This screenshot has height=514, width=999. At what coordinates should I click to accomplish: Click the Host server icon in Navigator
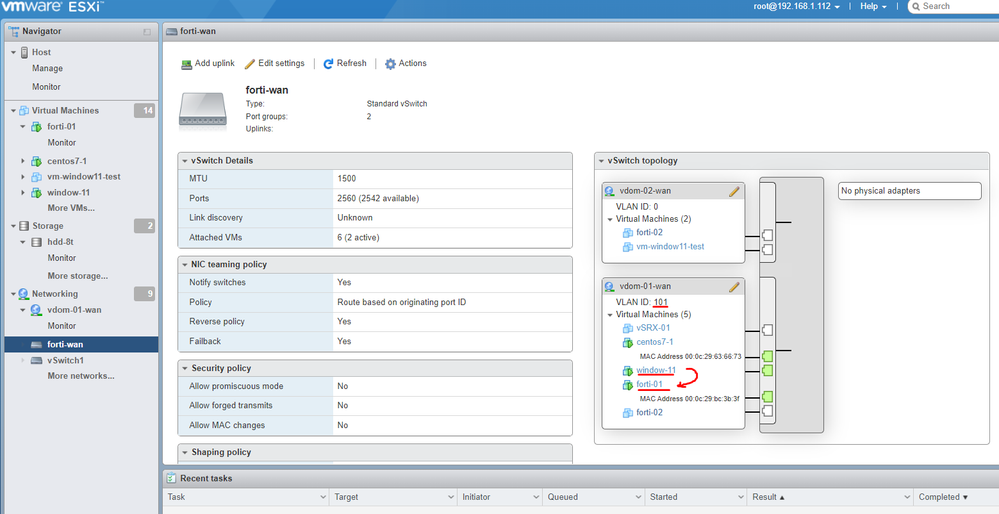tap(25, 52)
